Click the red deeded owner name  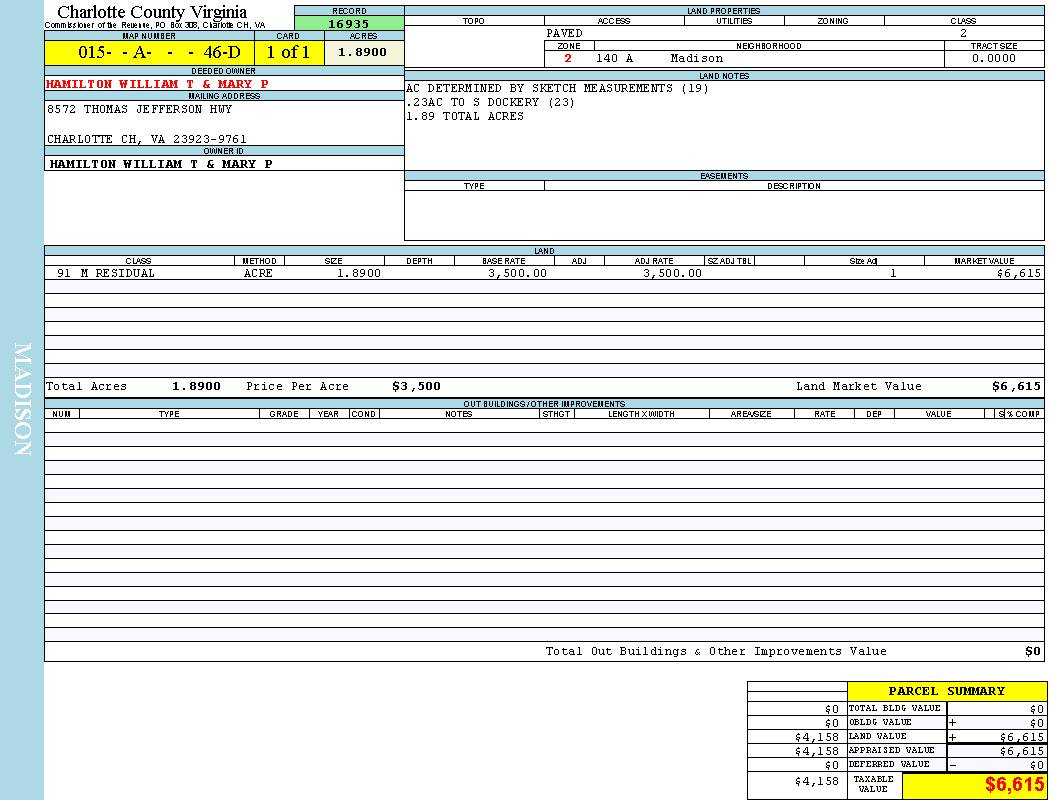coord(157,84)
